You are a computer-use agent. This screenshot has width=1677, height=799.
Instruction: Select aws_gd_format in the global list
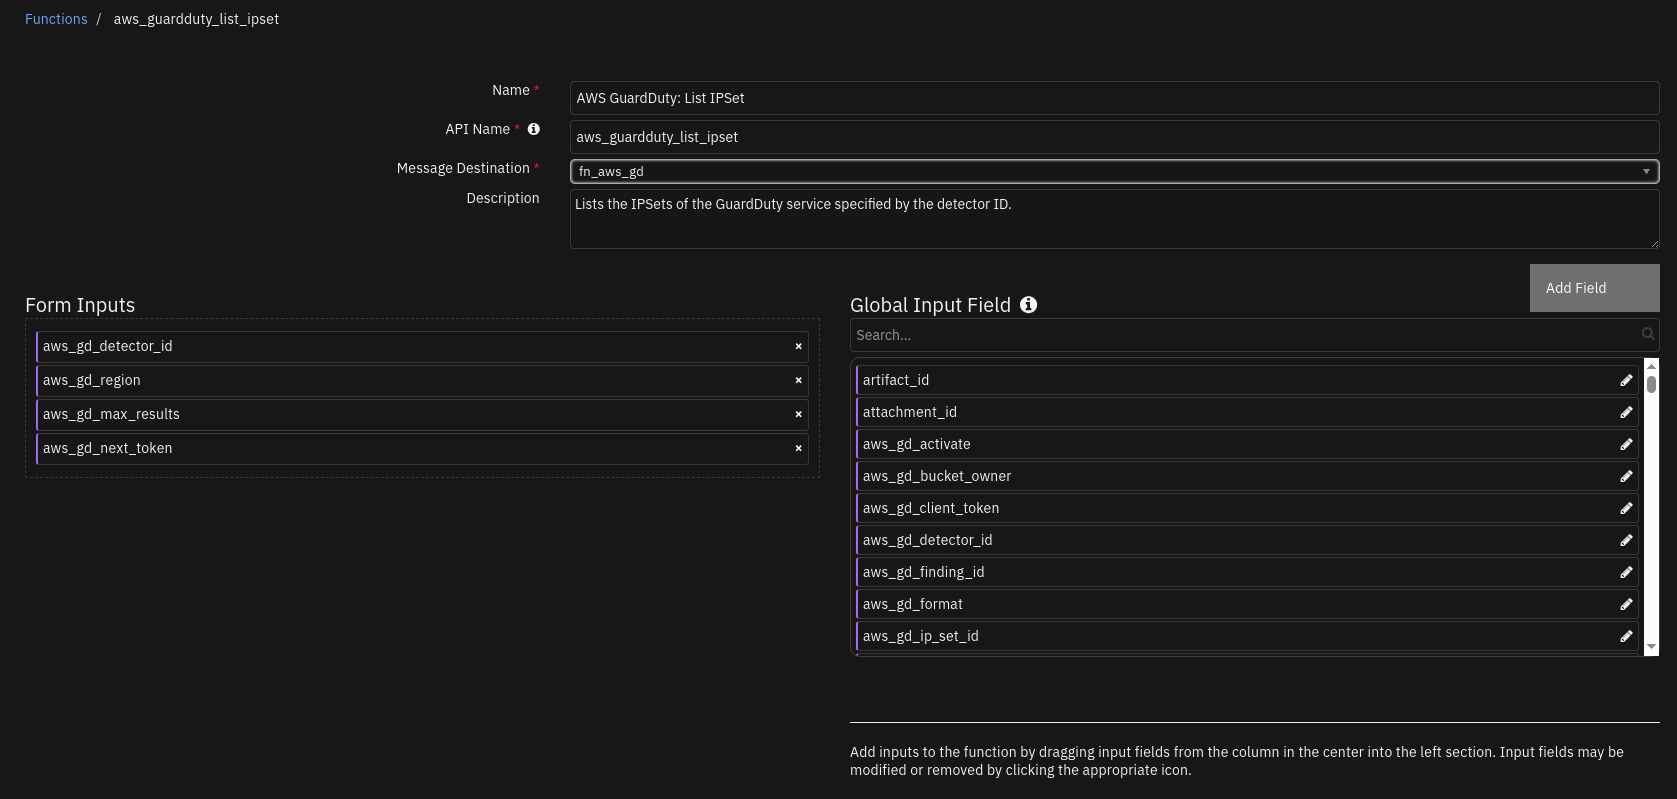[1247, 604]
